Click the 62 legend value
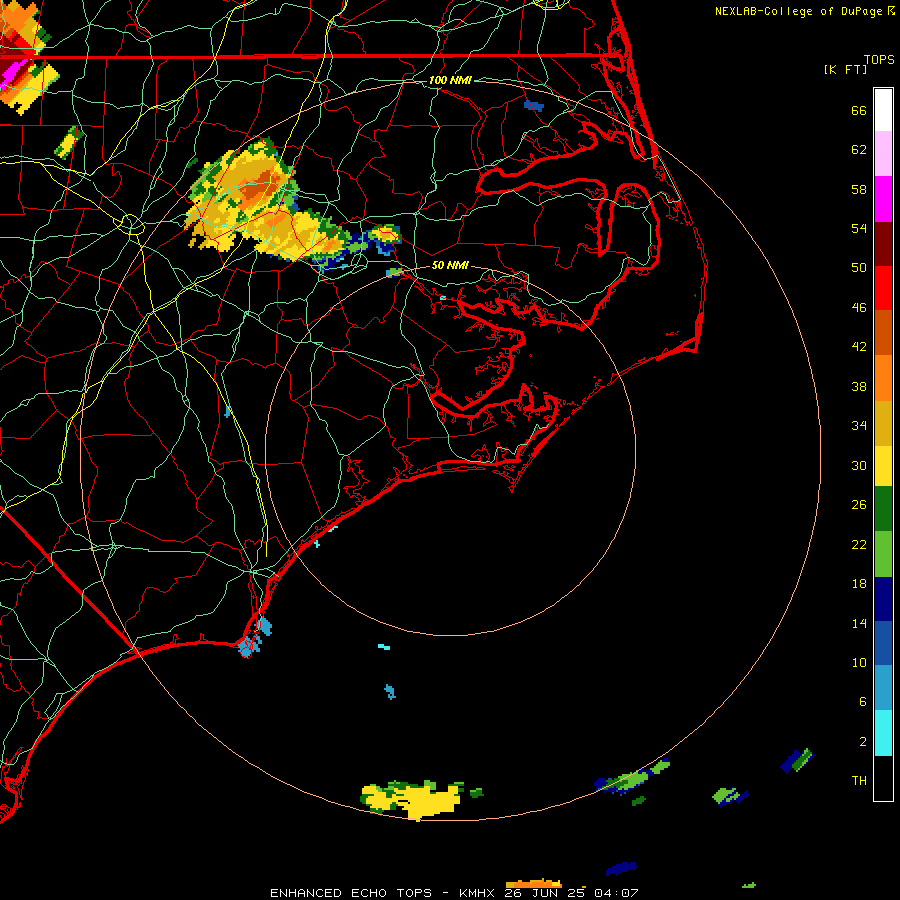 tap(859, 150)
